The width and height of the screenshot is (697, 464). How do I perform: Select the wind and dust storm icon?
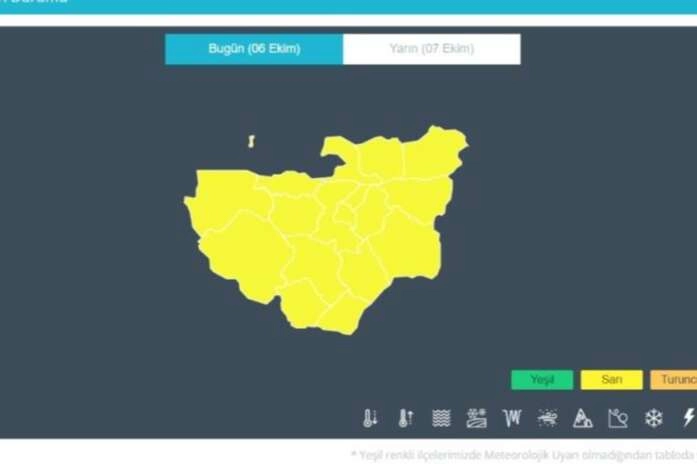tap(547, 418)
